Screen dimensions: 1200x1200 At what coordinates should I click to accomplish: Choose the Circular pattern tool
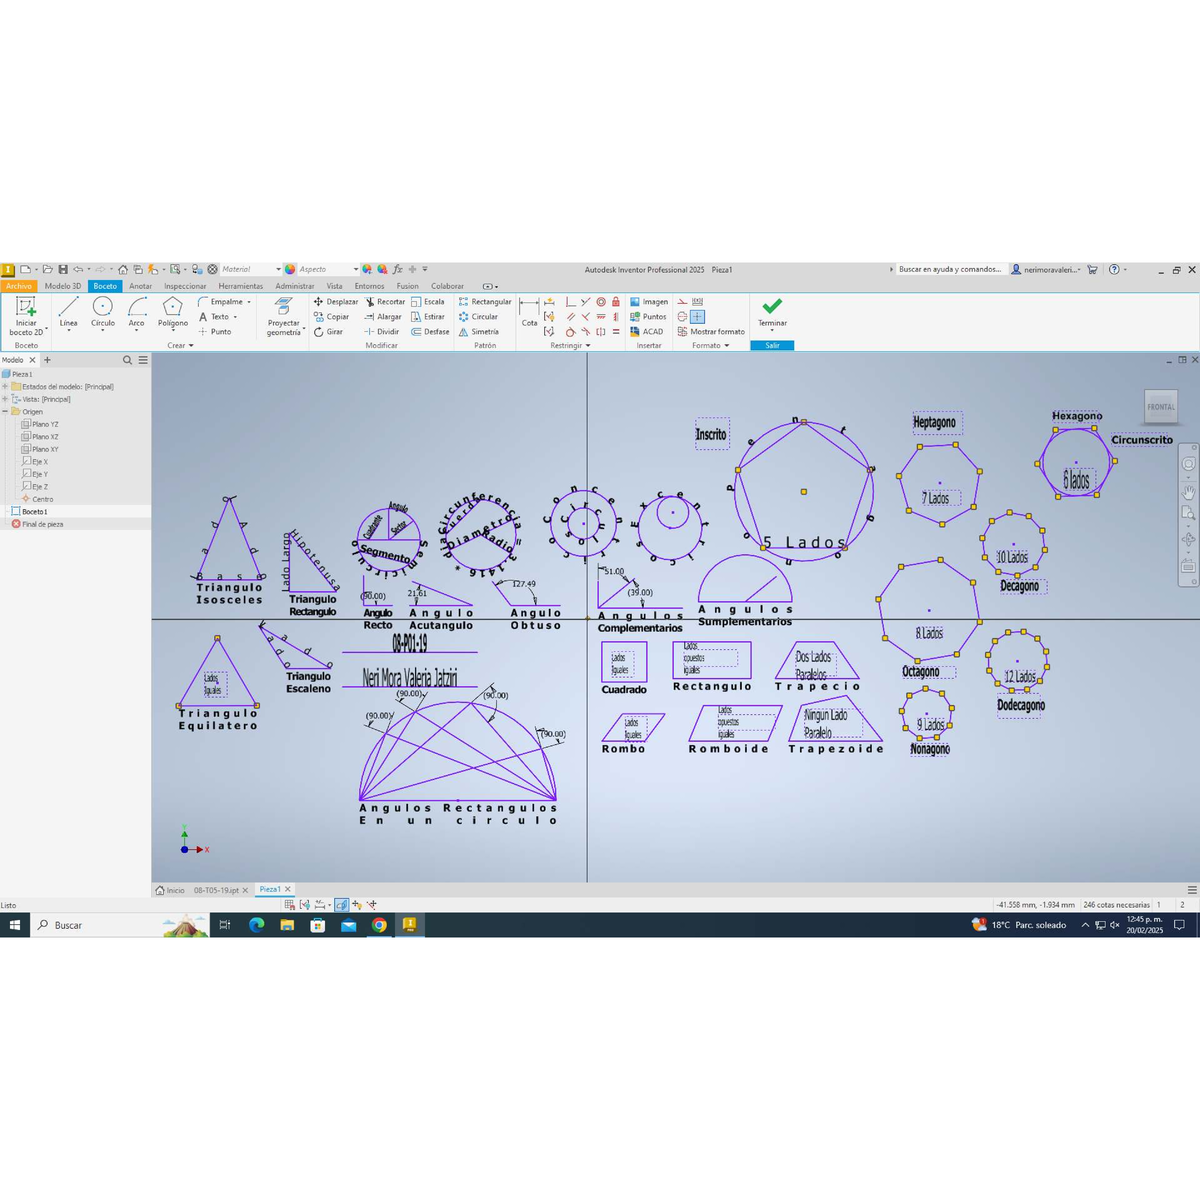point(479,317)
